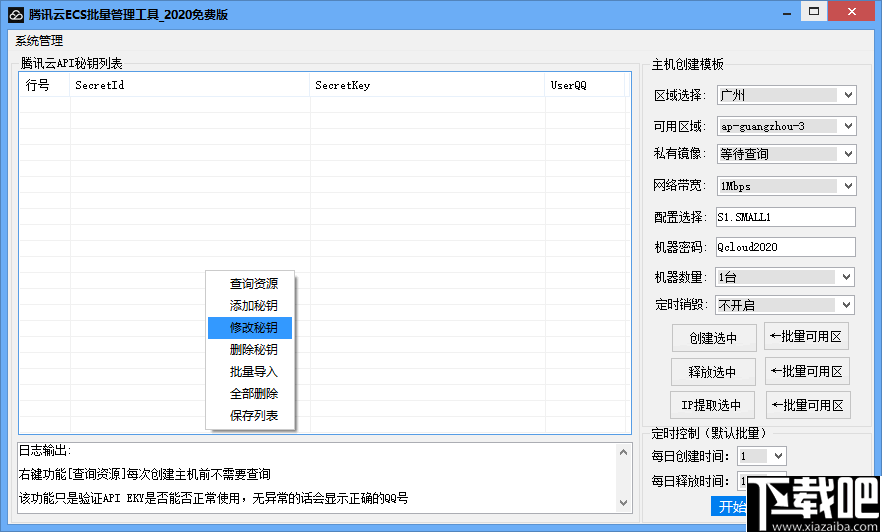Viewport: 882px width, 532px height.
Task: Click the SecretKey column header
Action: pos(428,85)
